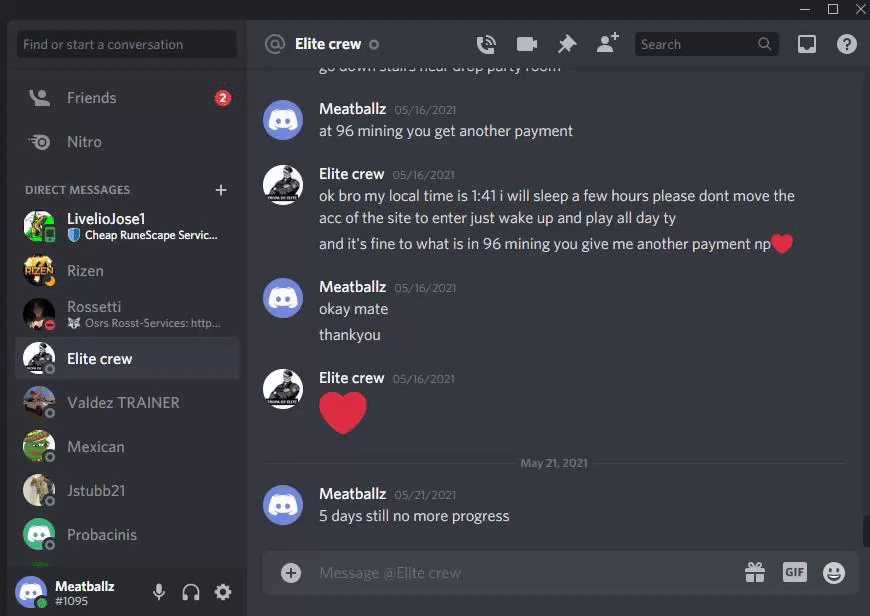
Task: Open the conversation with Valdez TRAINER
Action: point(127,402)
